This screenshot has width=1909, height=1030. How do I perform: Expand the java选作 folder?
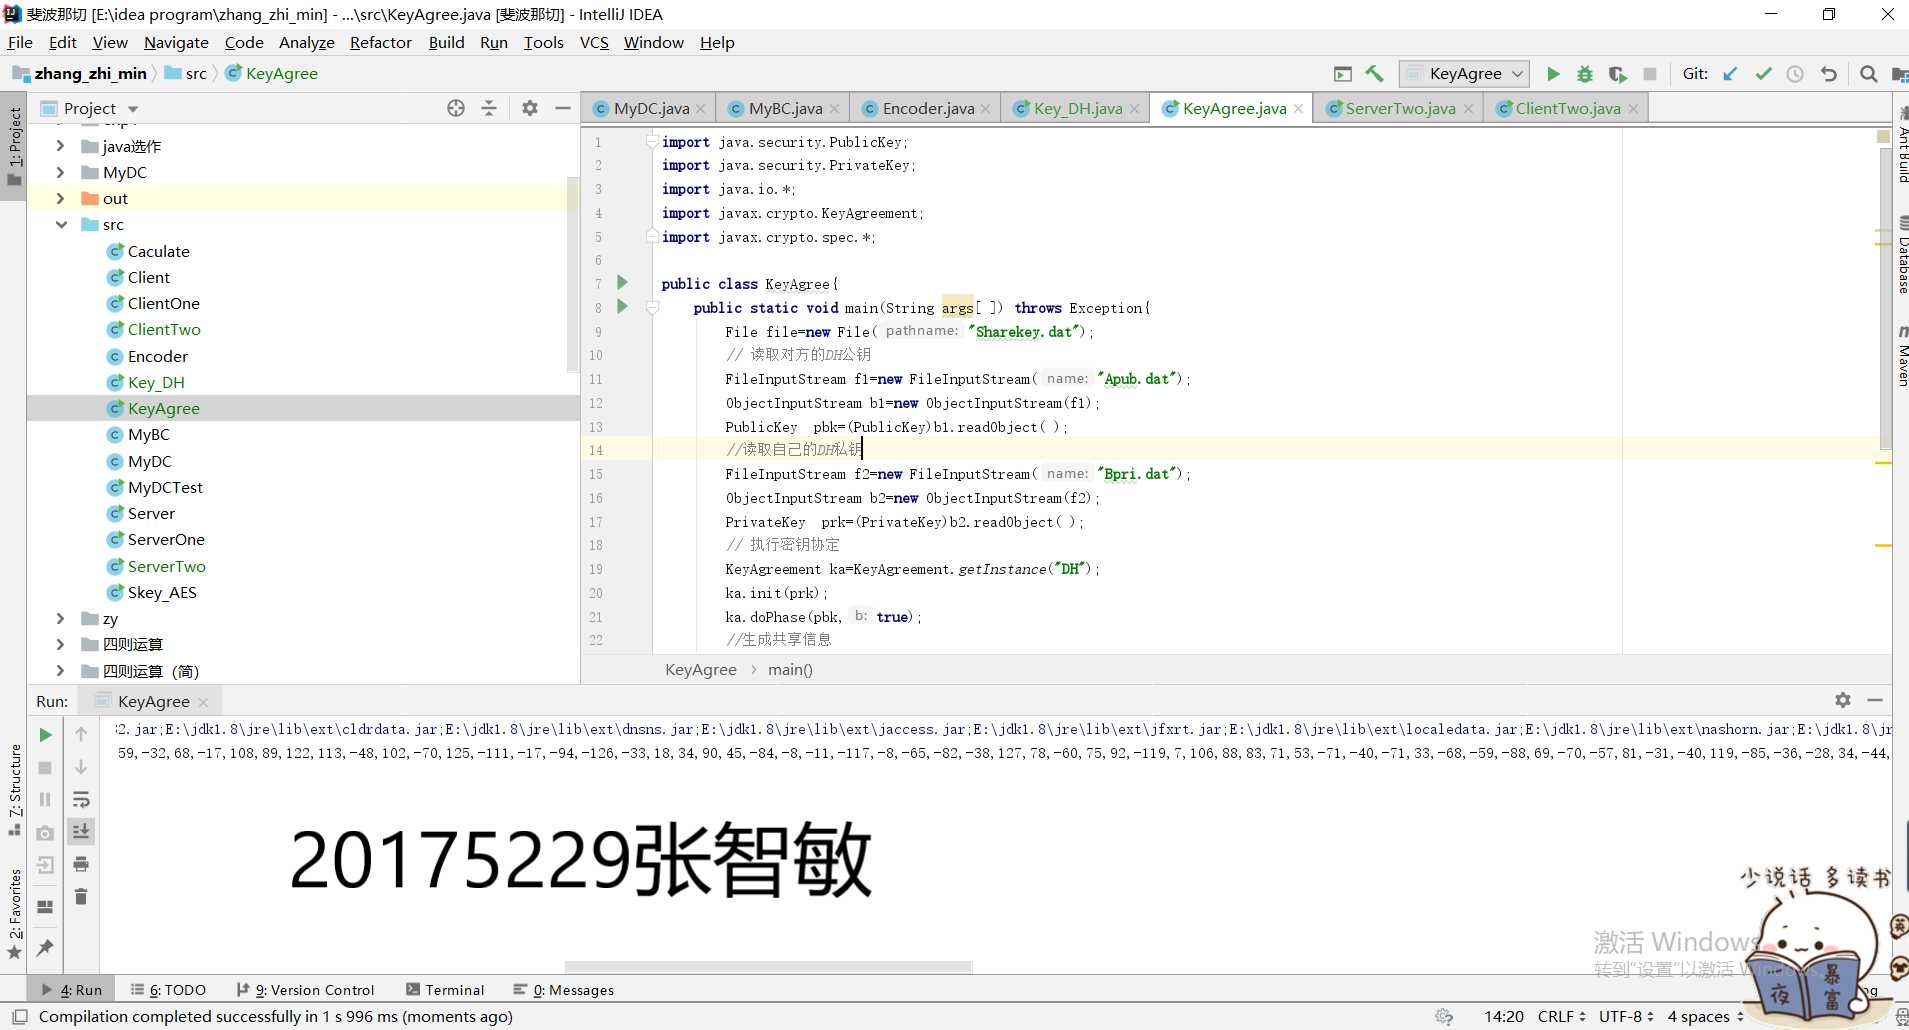tap(60, 146)
